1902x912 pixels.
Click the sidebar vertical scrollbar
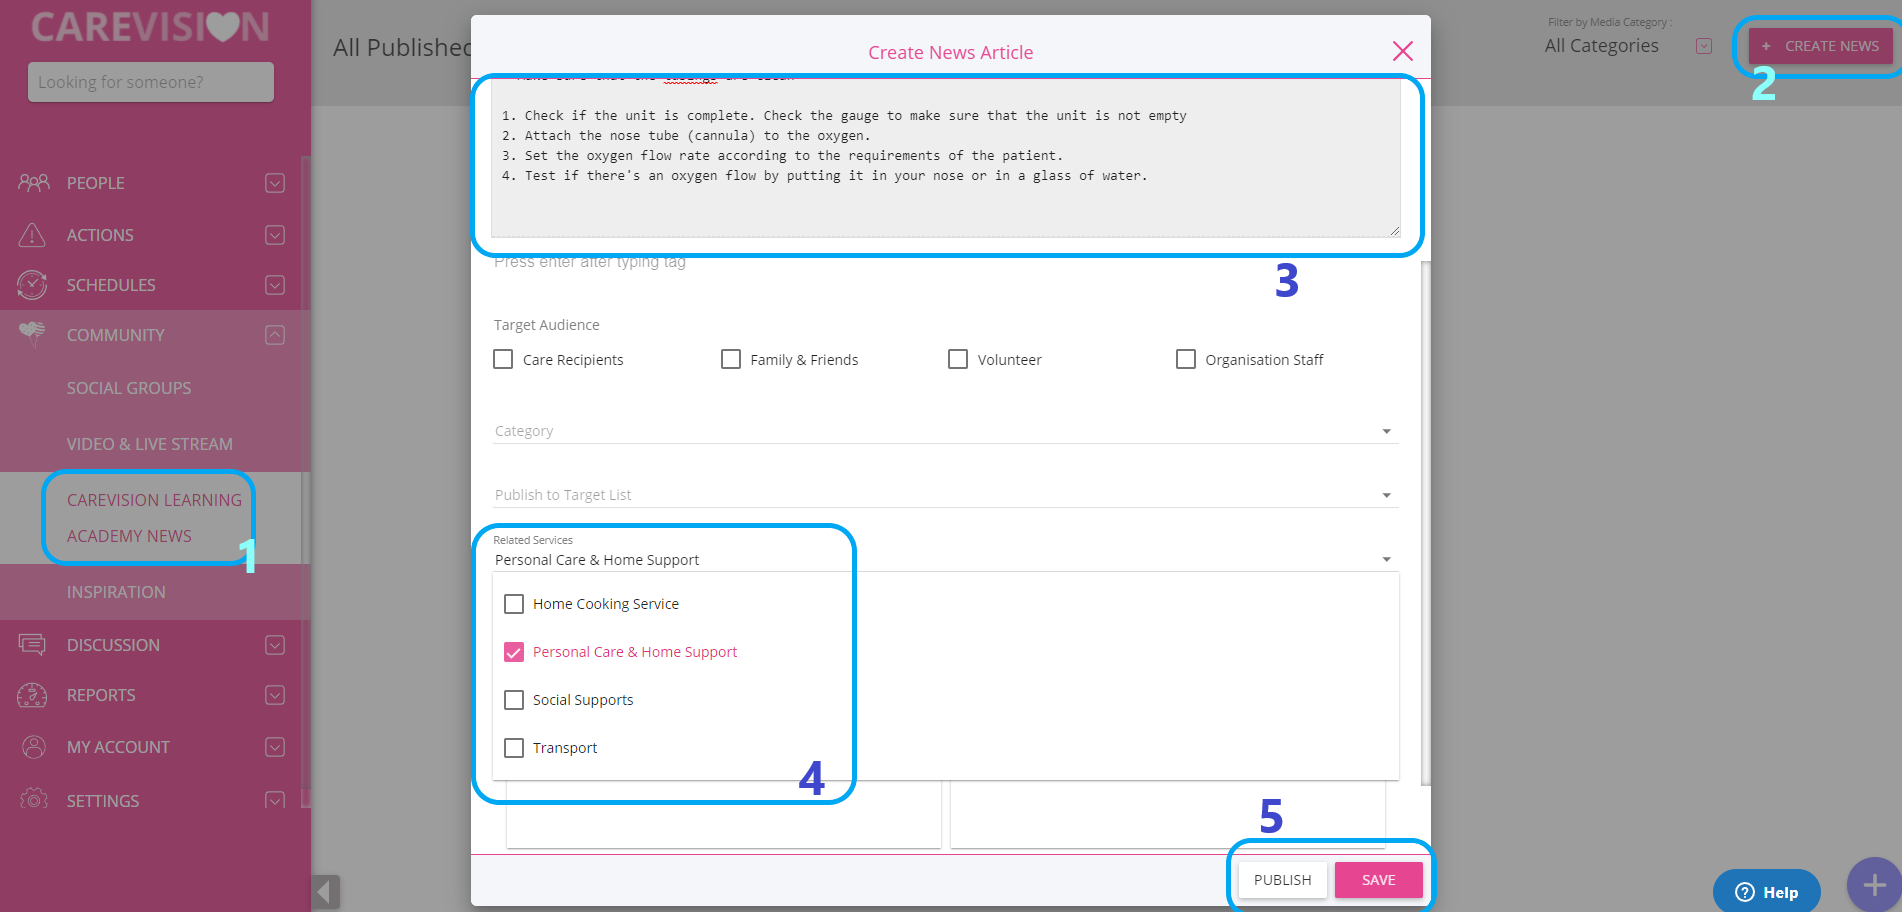[x=305, y=480]
